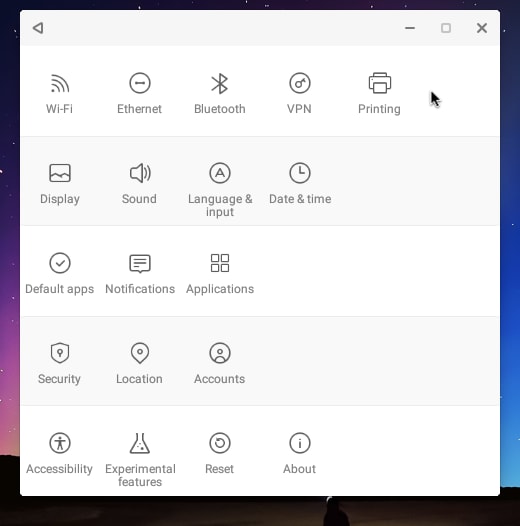This screenshot has height=526, width=520.
Task: Open Ethernet settings
Action: coord(140,93)
